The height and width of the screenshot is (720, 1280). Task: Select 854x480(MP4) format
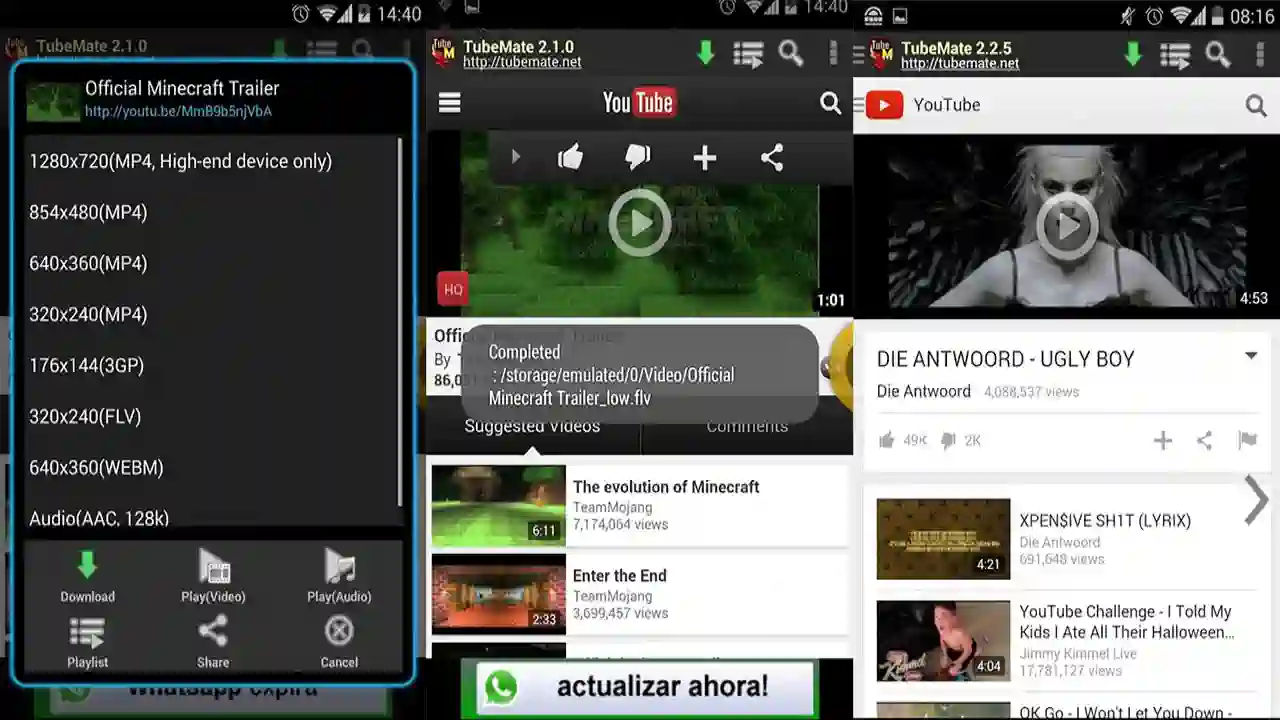pyautogui.click(x=88, y=212)
